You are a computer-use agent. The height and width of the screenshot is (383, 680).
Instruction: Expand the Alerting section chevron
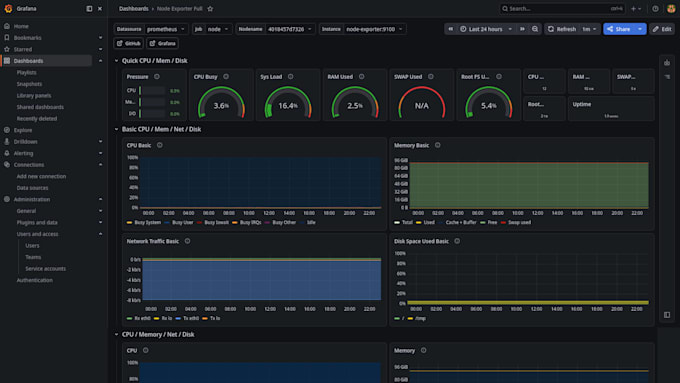pyautogui.click(x=100, y=153)
